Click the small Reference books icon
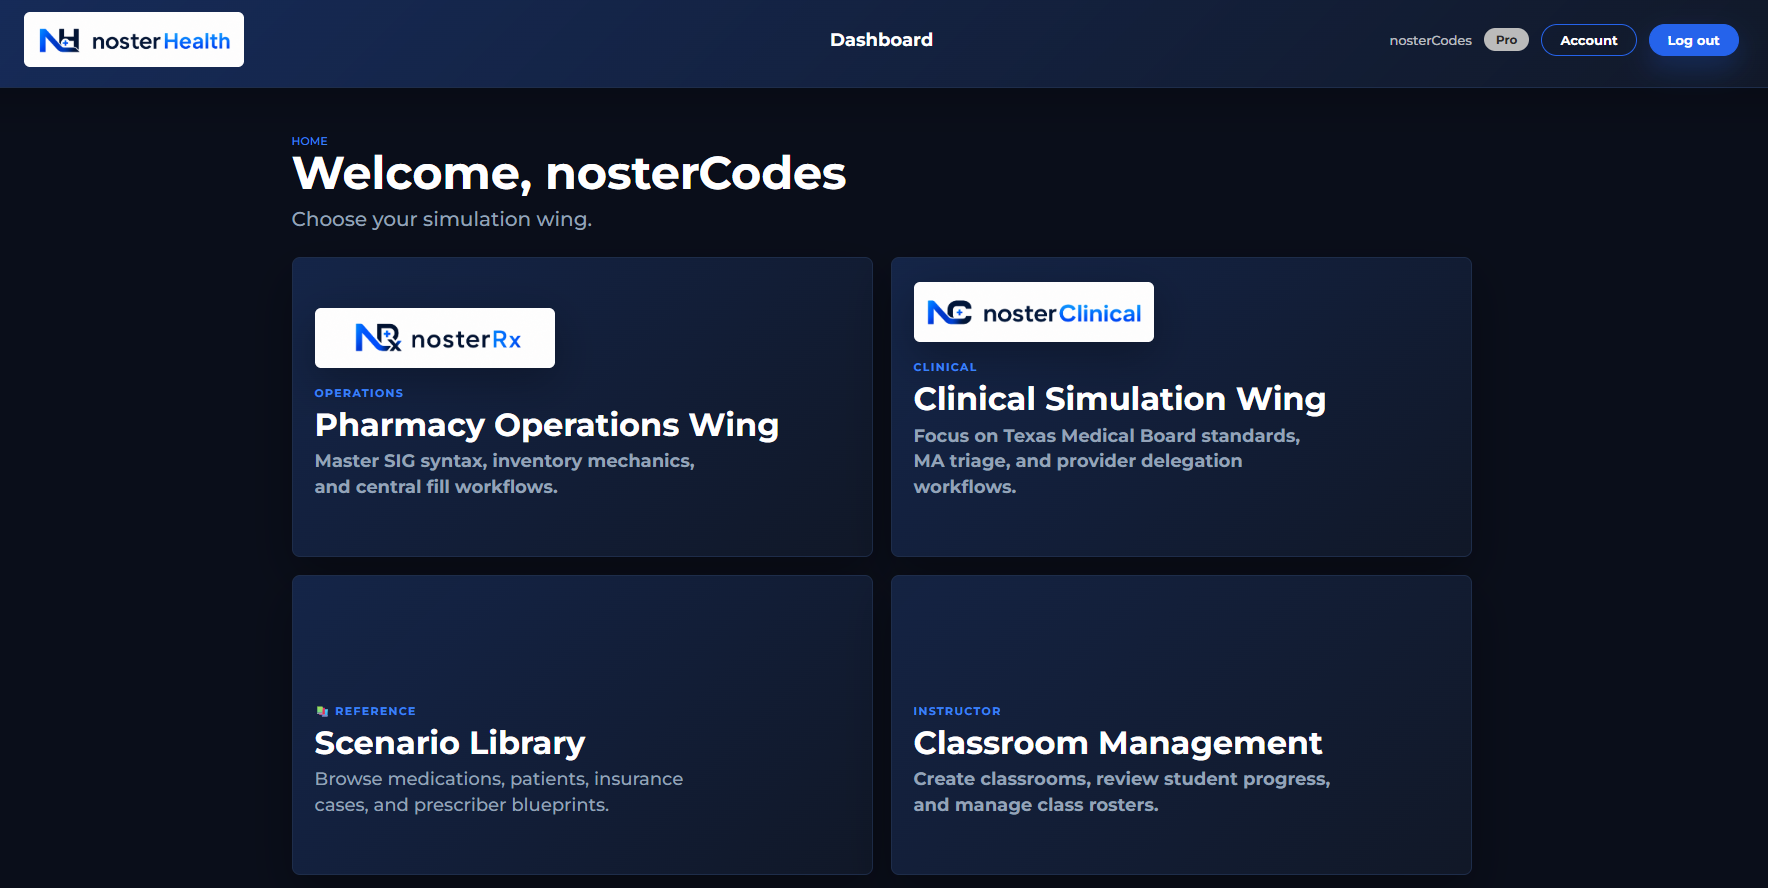Image resolution: width=1768 pixels, height=888 pixels. pos(322,711)
